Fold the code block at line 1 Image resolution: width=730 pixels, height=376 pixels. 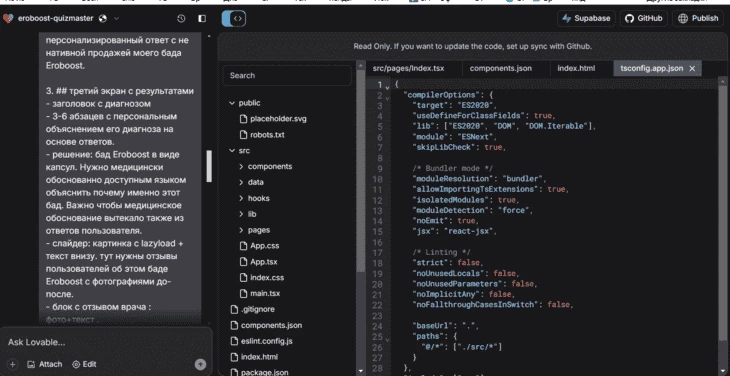(x=387, y=87)
